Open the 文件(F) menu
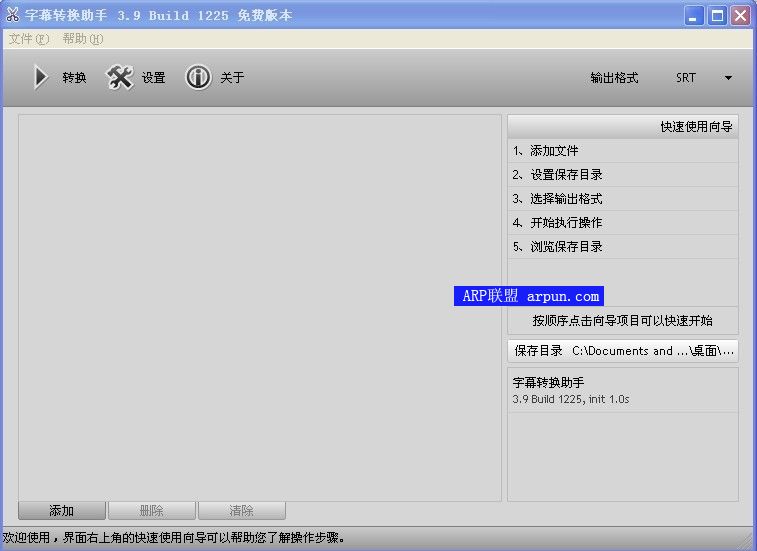Screen dimensions: 757x551 pyautogui.click(x=29, y=39)
